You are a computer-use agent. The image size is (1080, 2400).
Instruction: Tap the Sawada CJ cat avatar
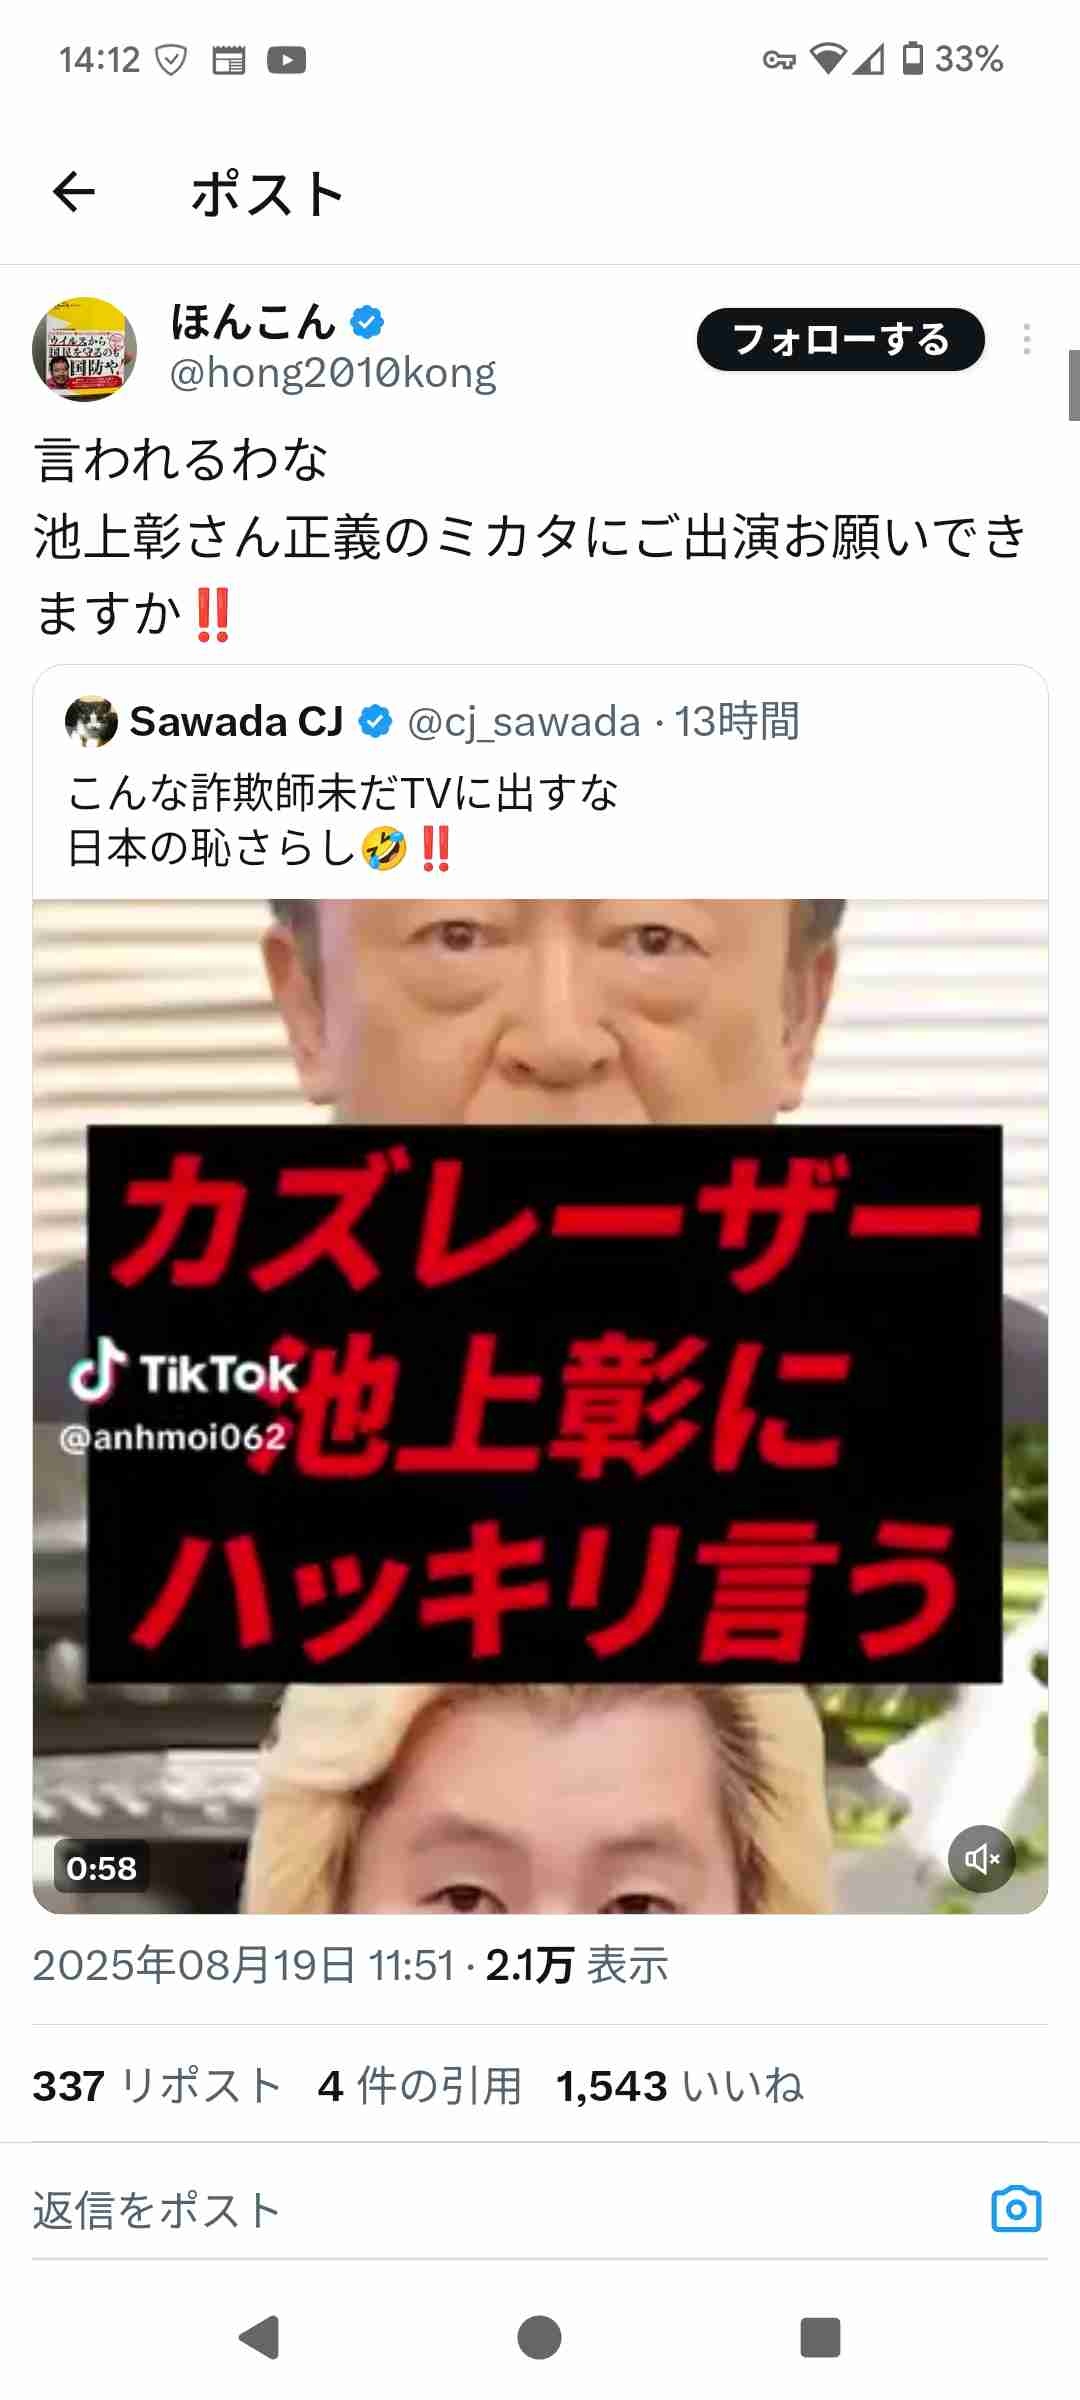coord(91,721)
